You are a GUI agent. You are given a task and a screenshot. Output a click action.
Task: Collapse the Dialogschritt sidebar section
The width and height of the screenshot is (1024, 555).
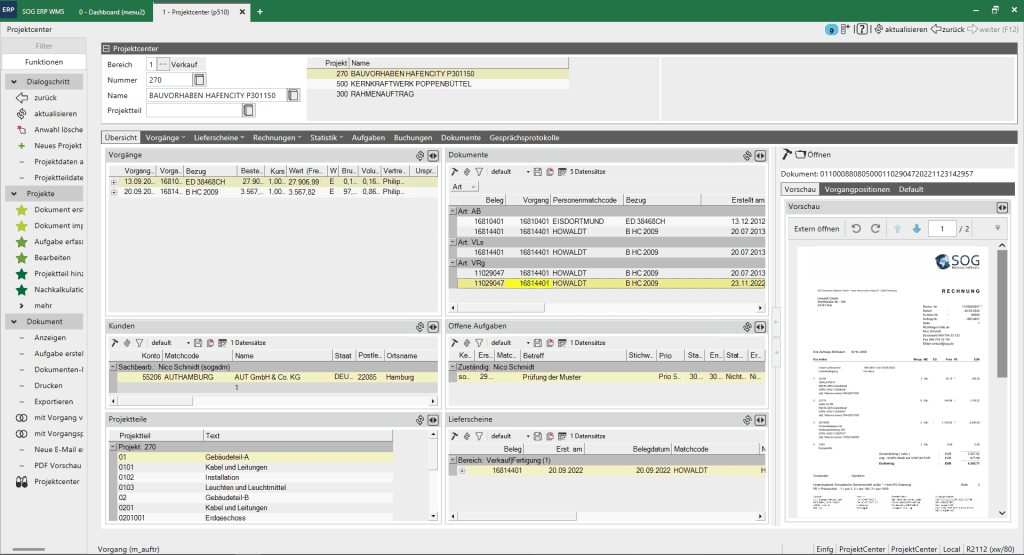(x=14, y=82)
